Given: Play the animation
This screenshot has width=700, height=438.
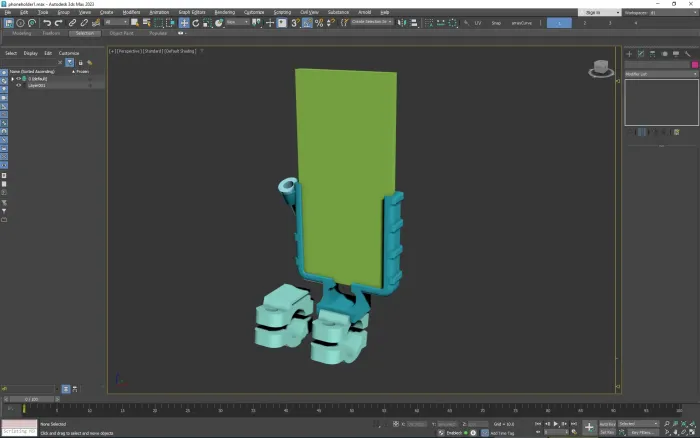Looking at the screenshot, I should [x=556, y=424].
